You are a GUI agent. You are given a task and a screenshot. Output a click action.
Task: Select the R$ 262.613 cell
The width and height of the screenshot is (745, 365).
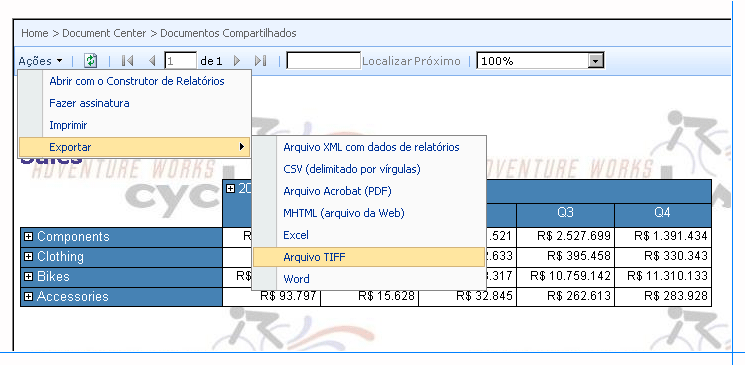565,297
